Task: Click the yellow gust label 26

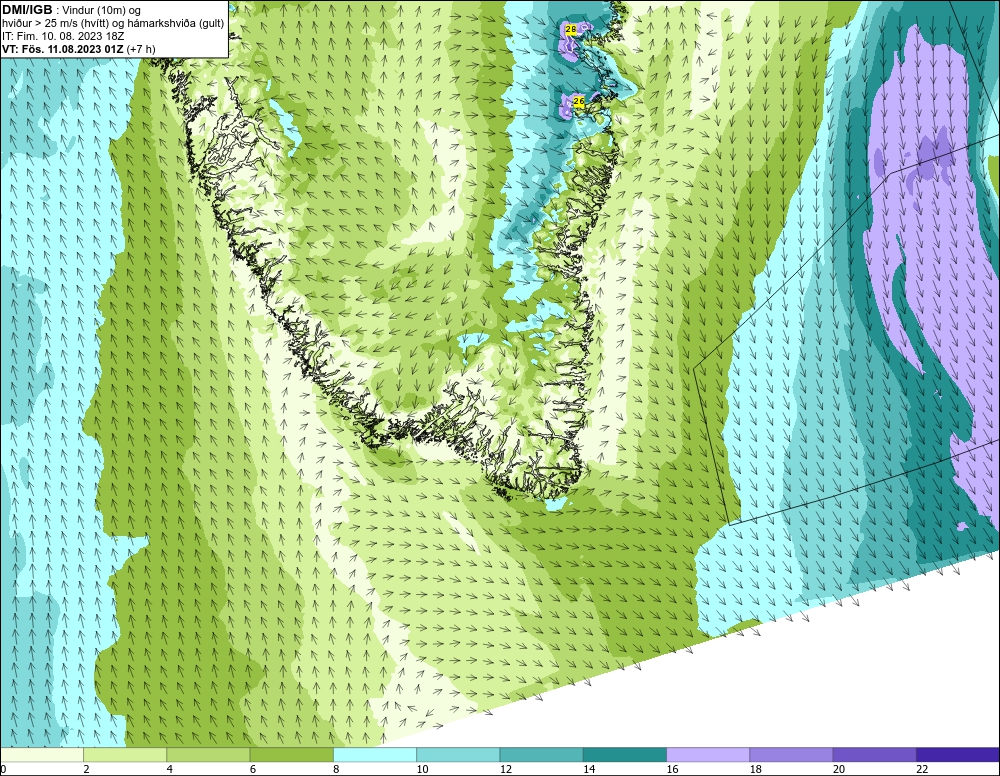Action: click(x=579, y=101)
